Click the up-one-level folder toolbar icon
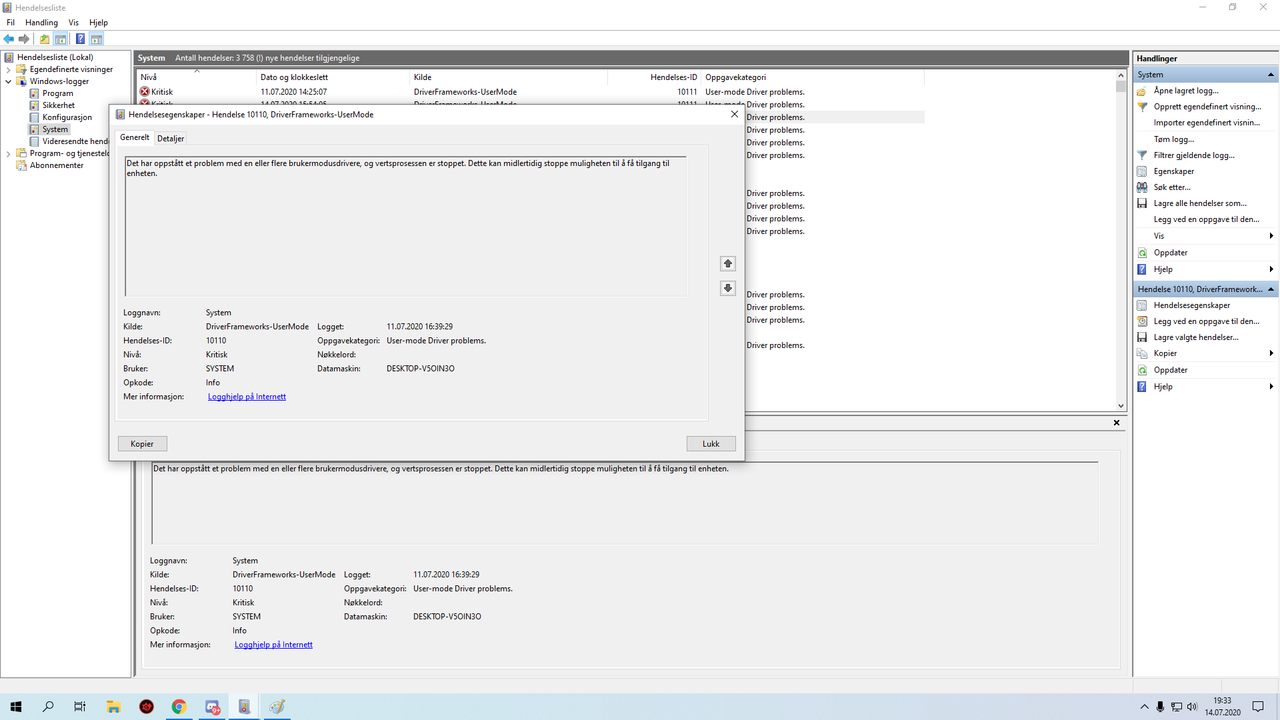1280x720 pixels. pyautogui.click(x=44, y=39)
